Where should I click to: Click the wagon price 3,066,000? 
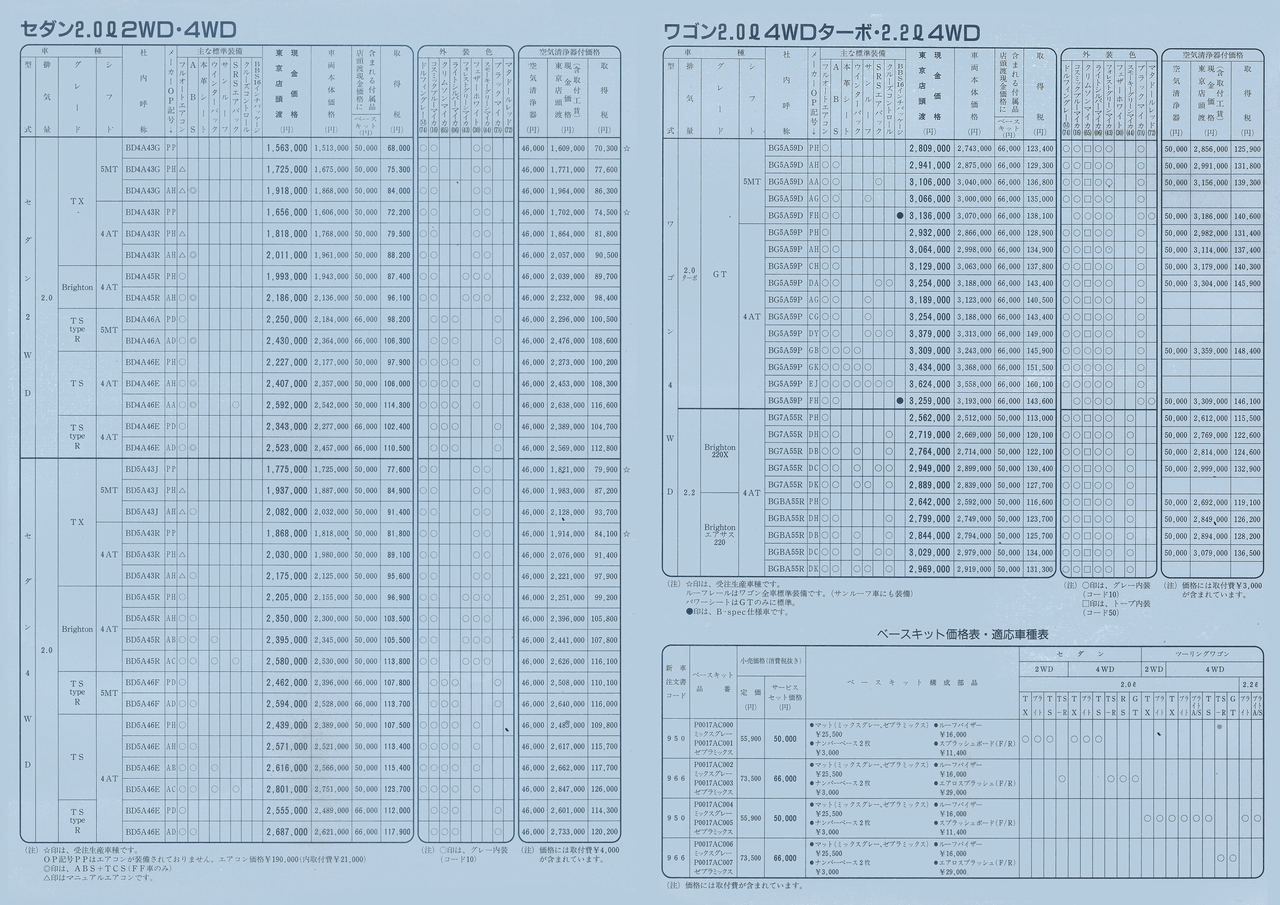coord(929,199)
